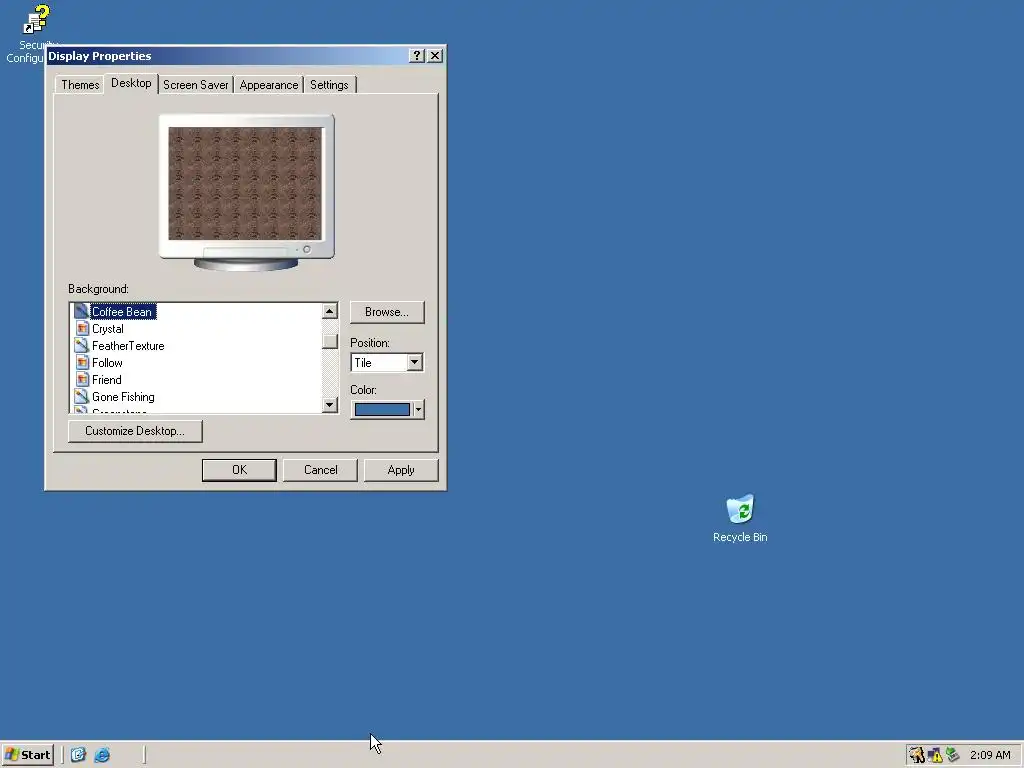Click Cancel in Display Properties

pos(321,470)
